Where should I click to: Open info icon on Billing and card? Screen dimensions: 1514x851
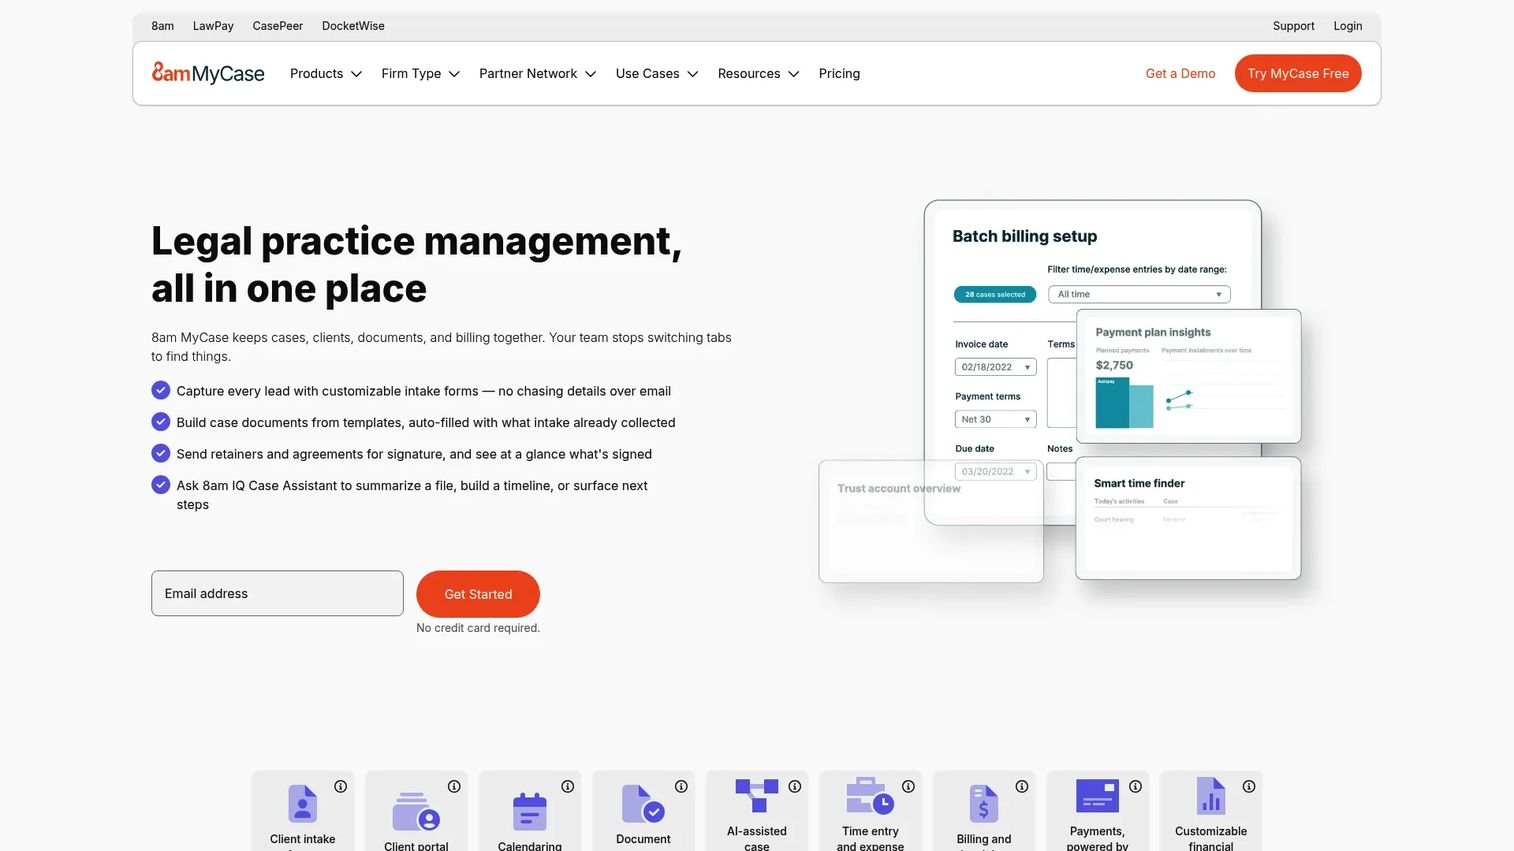1022,787
